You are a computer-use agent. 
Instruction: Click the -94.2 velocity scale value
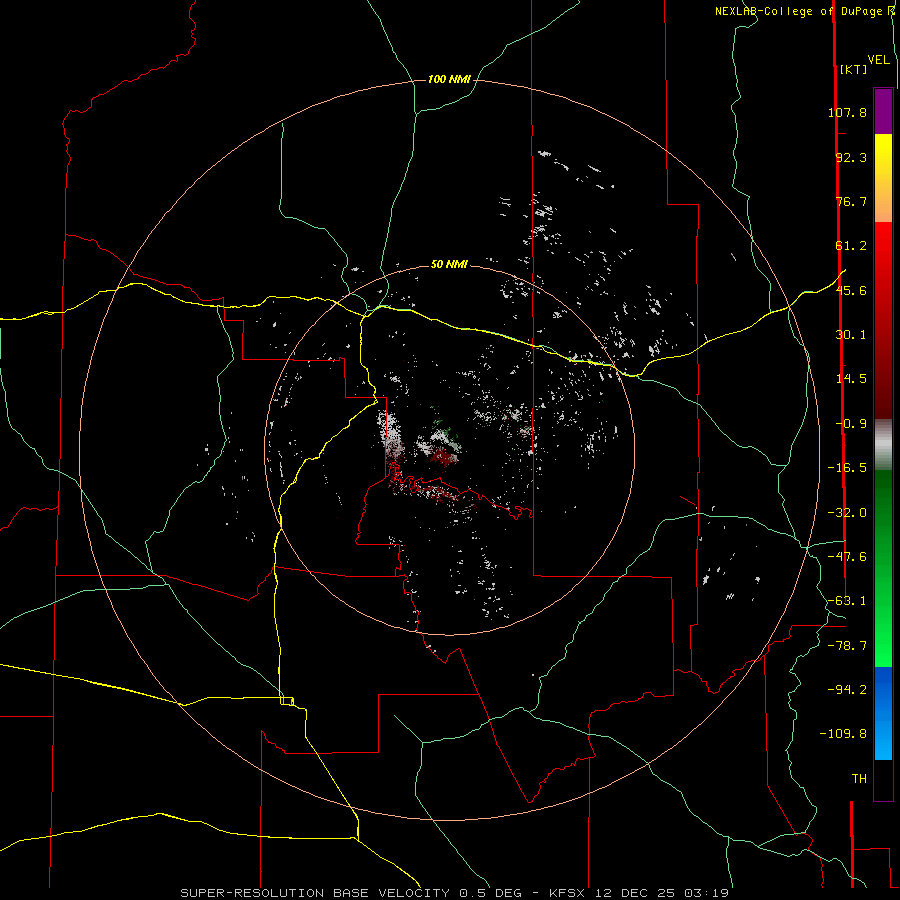coord(847,690)
